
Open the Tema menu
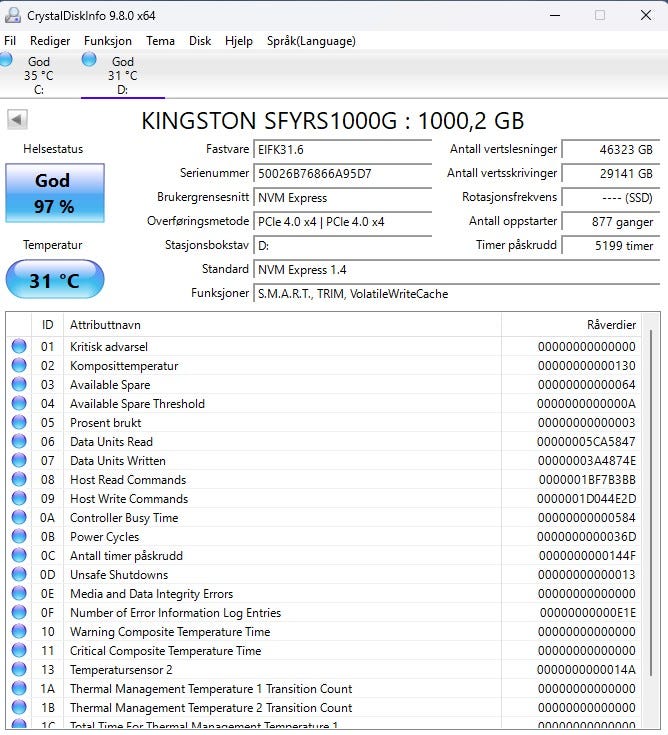[160, 41]
